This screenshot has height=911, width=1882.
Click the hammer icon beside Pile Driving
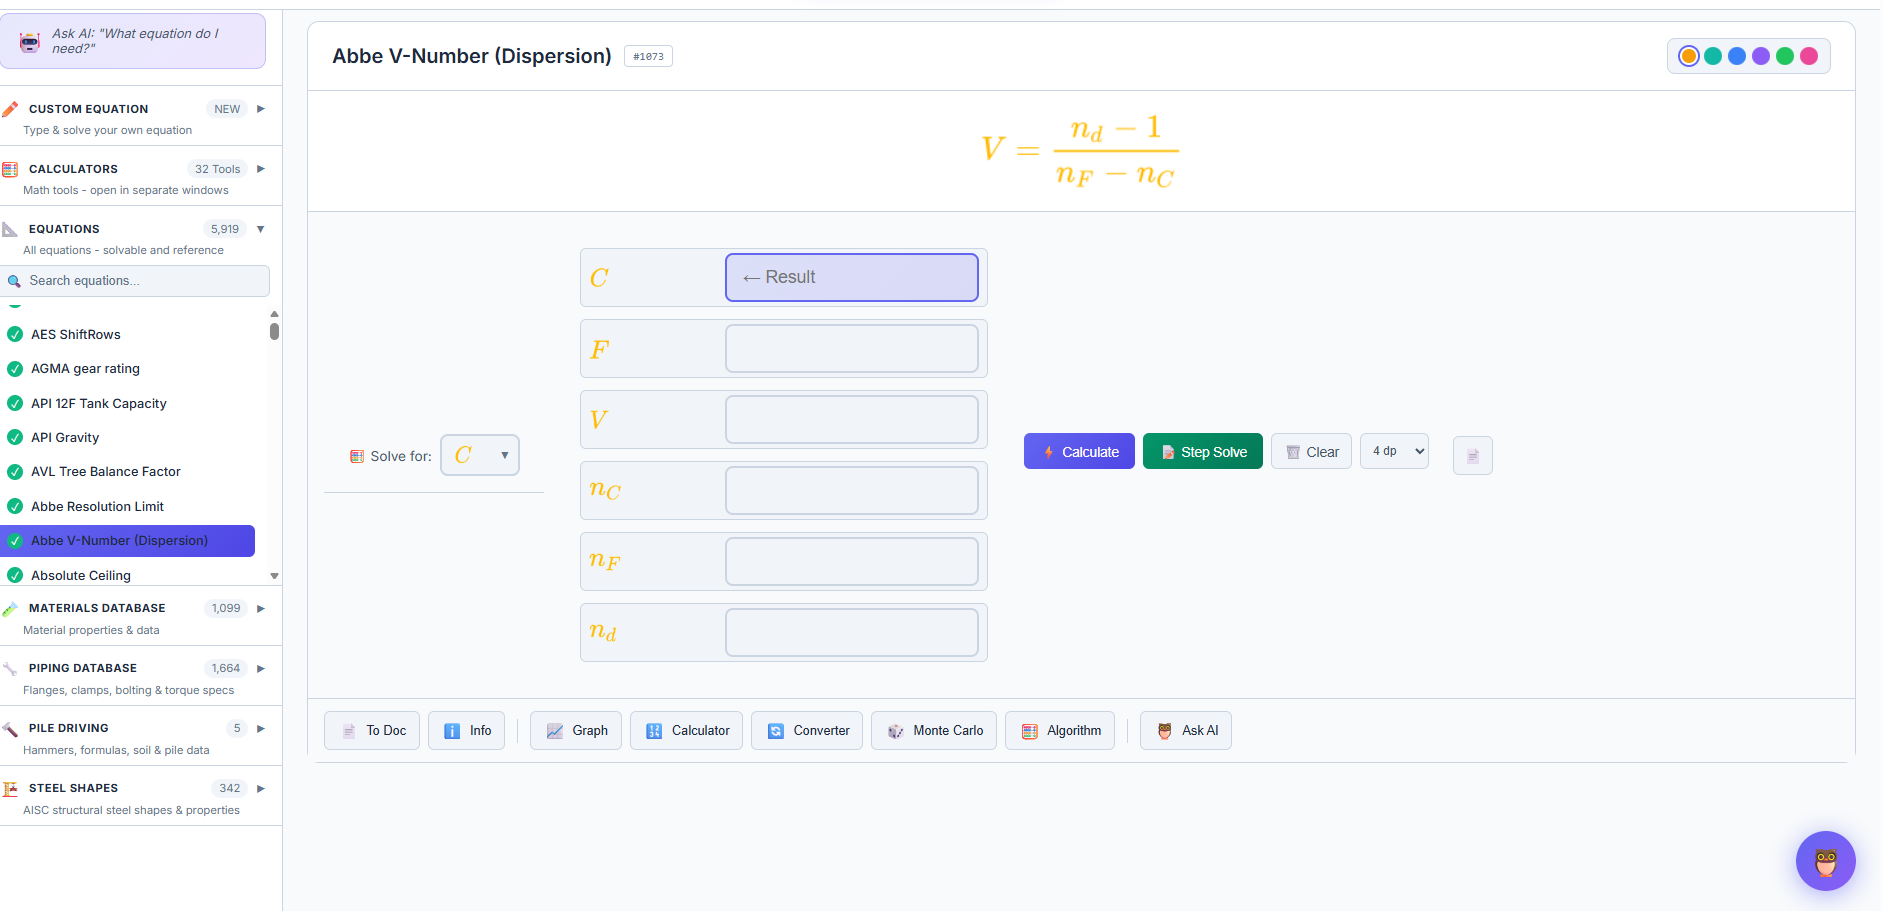coord(10,729)
